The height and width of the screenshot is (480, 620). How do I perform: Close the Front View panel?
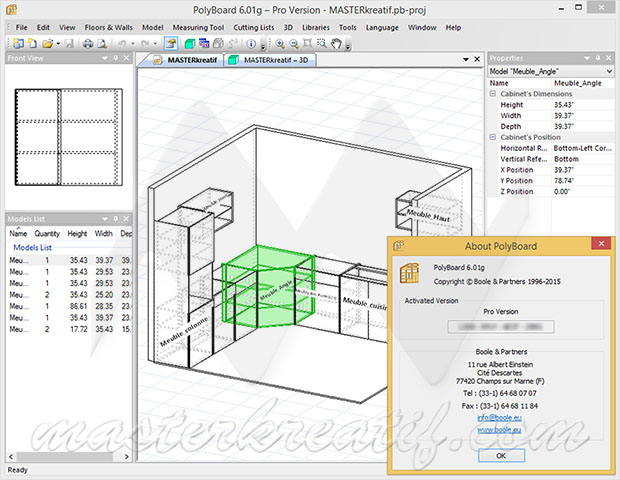pos(126,58)
